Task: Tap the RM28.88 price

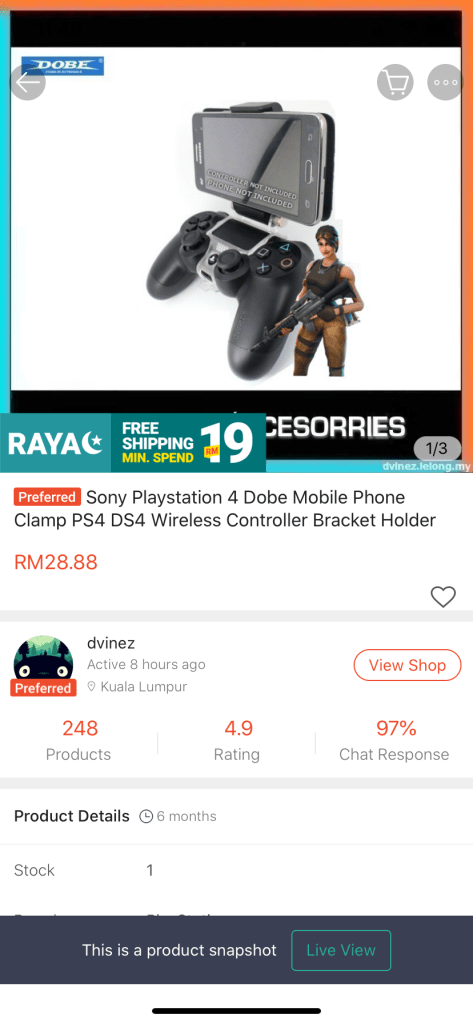Action: 56,562
